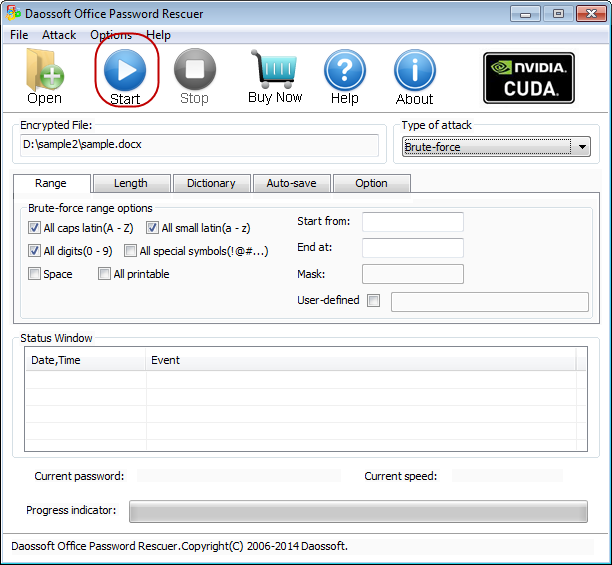The image size is (612, 565).
Task: Uncheck All caps latin(A - Z)
Action: pos(34,227)
